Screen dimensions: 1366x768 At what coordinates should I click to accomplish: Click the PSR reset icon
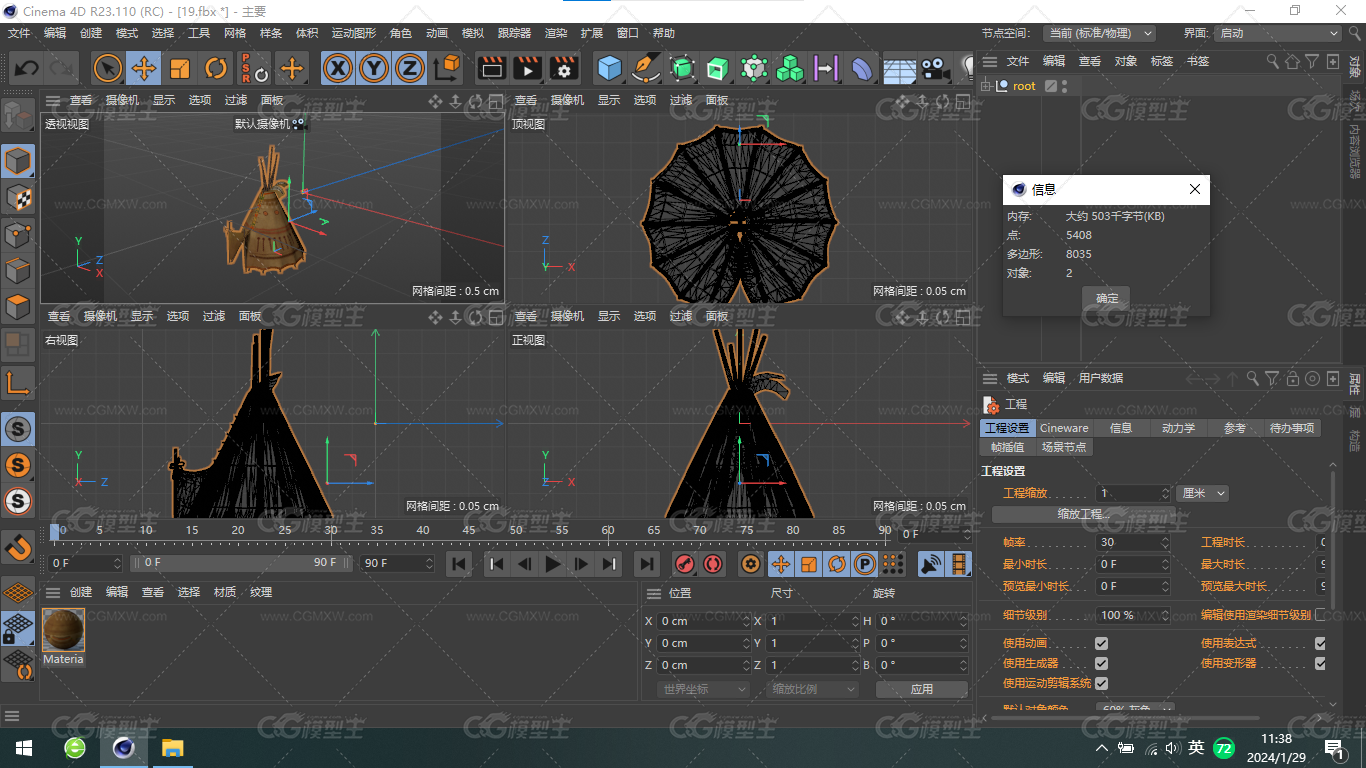pyautogui.click(x=254, y=68)
